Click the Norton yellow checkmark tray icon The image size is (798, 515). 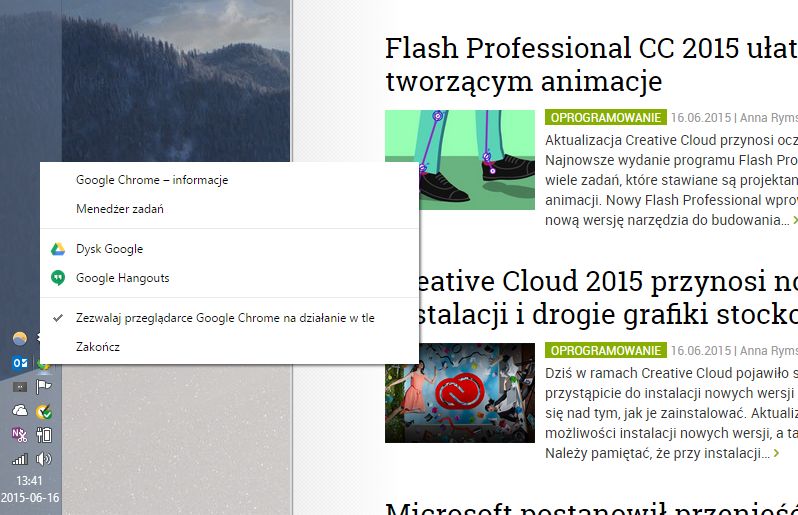click(x=44, y=411)
